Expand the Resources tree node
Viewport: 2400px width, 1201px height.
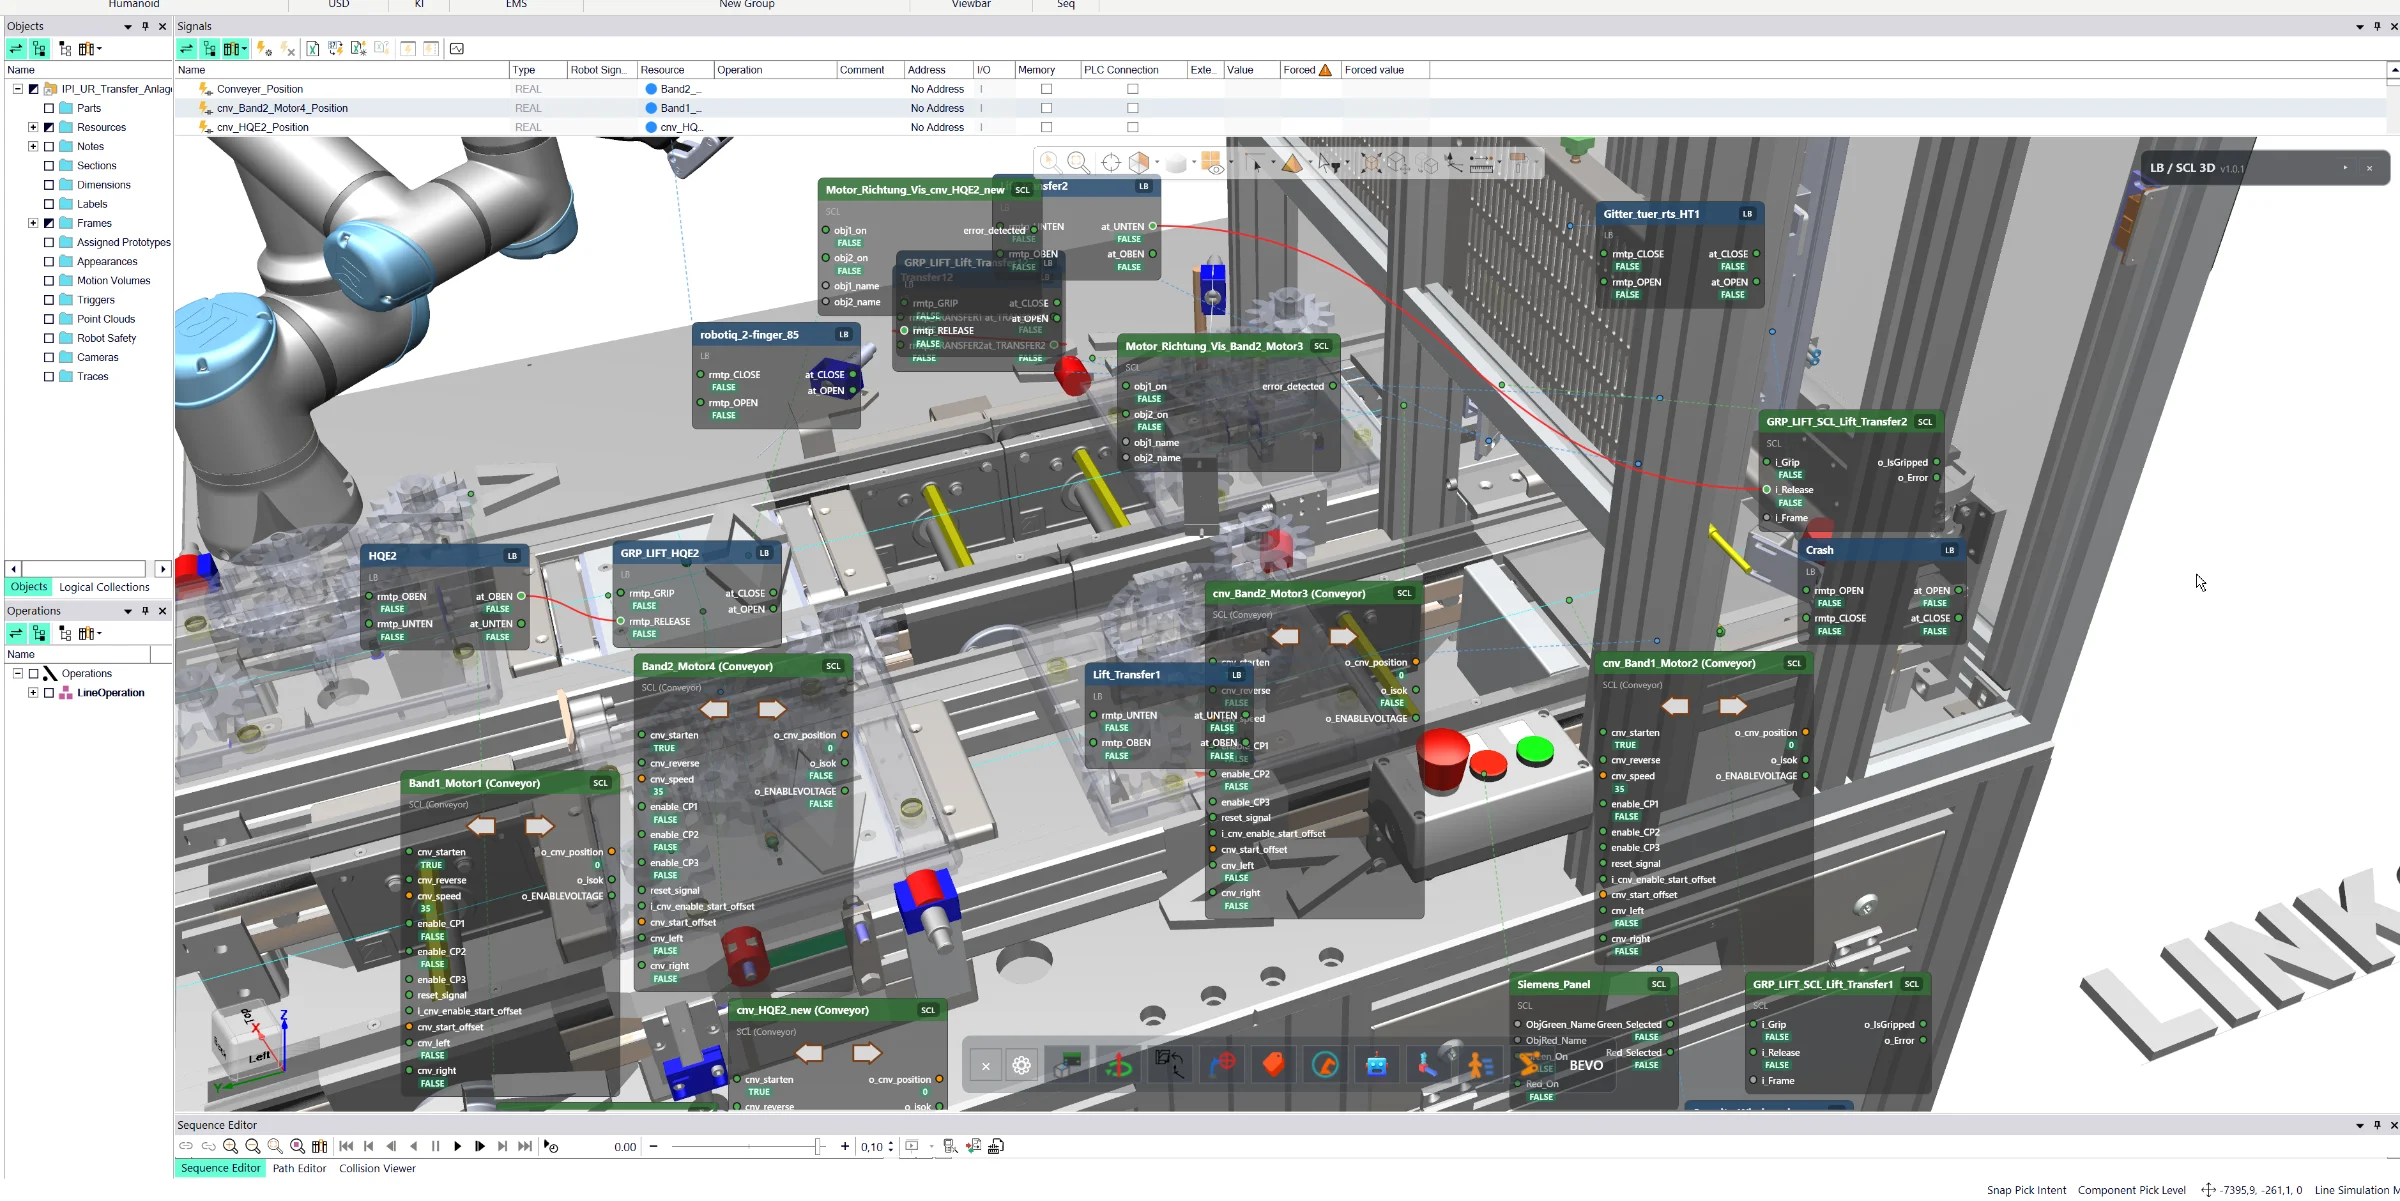coord(33,127)
